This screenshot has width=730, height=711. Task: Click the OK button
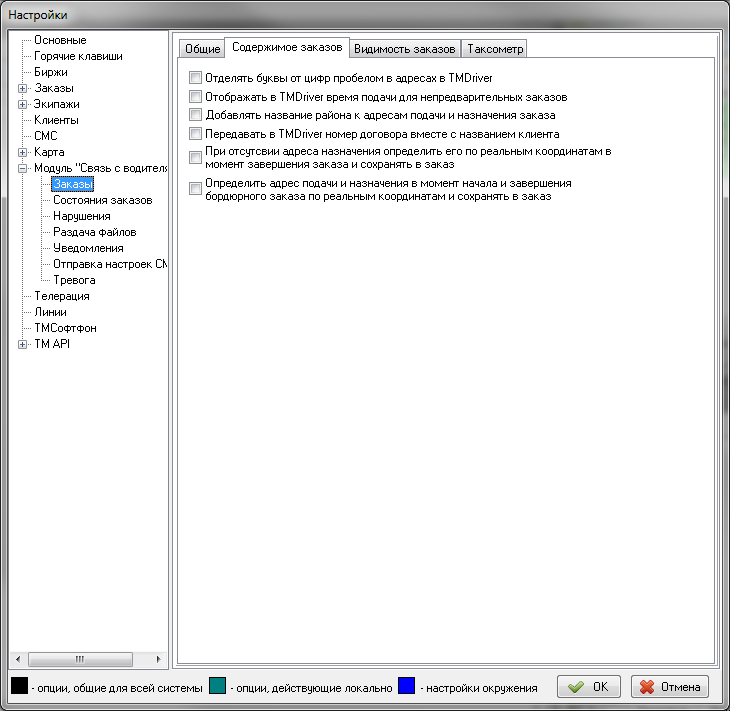589,687
